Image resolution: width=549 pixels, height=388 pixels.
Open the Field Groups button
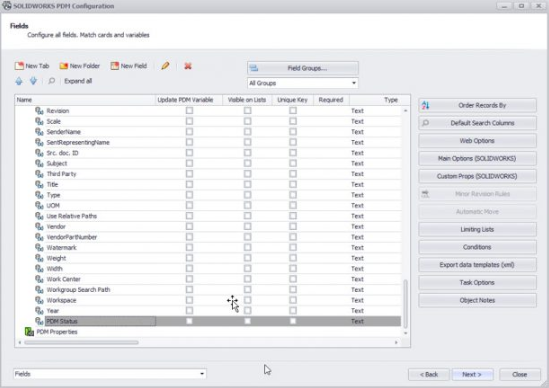tap(303, 68)
